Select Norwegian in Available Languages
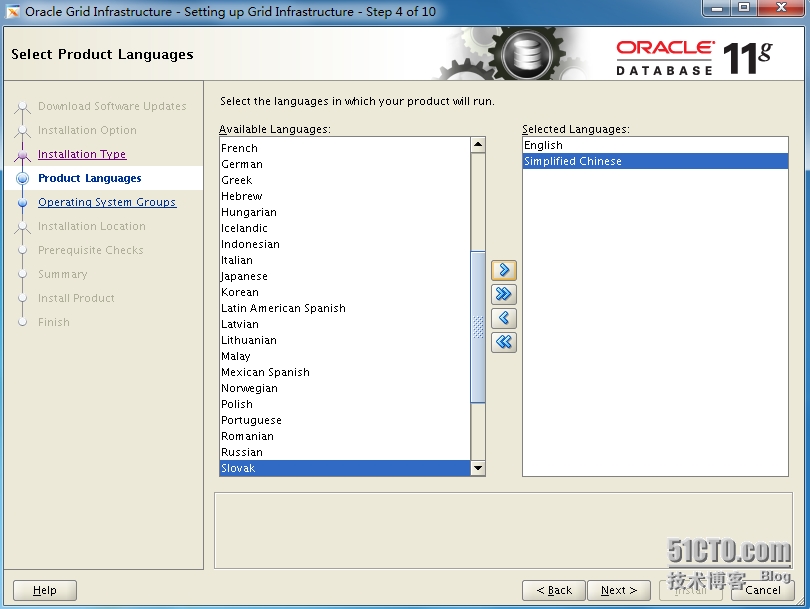This screenshot has height=609, width=810. coord(345,388)
